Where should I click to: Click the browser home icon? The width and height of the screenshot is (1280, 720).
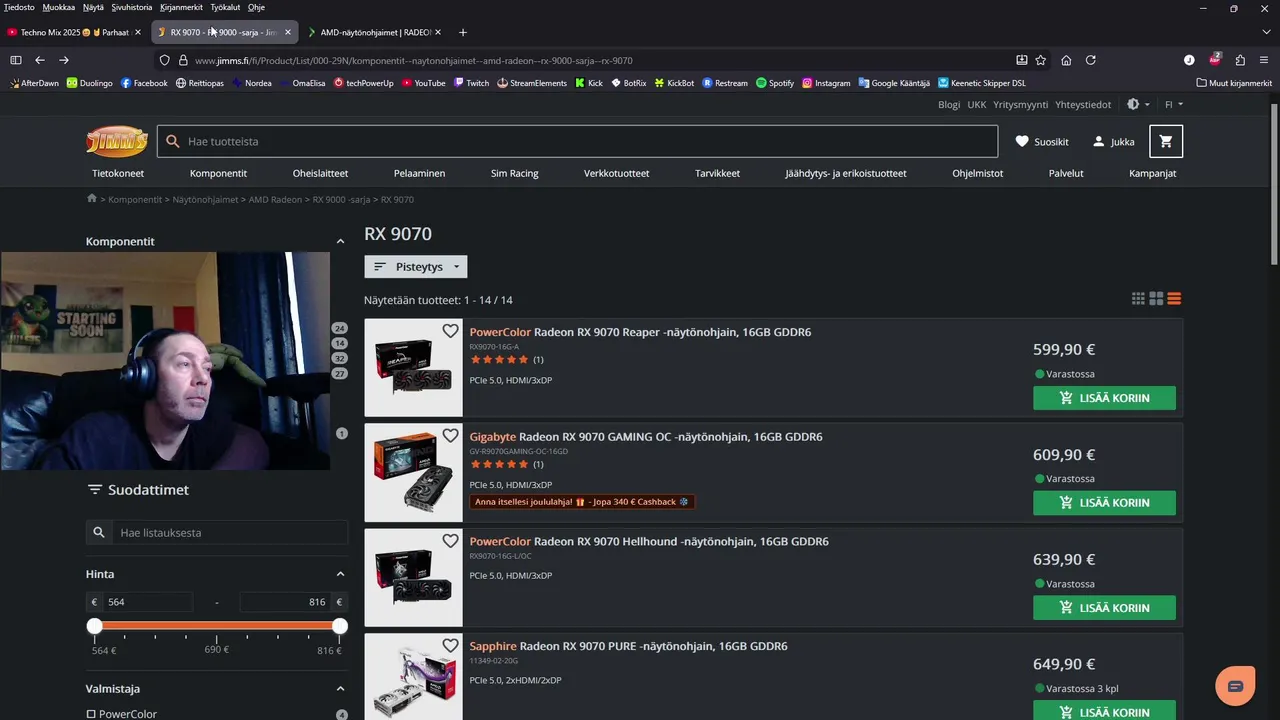pyautogui.click(x=1066, y=60)
